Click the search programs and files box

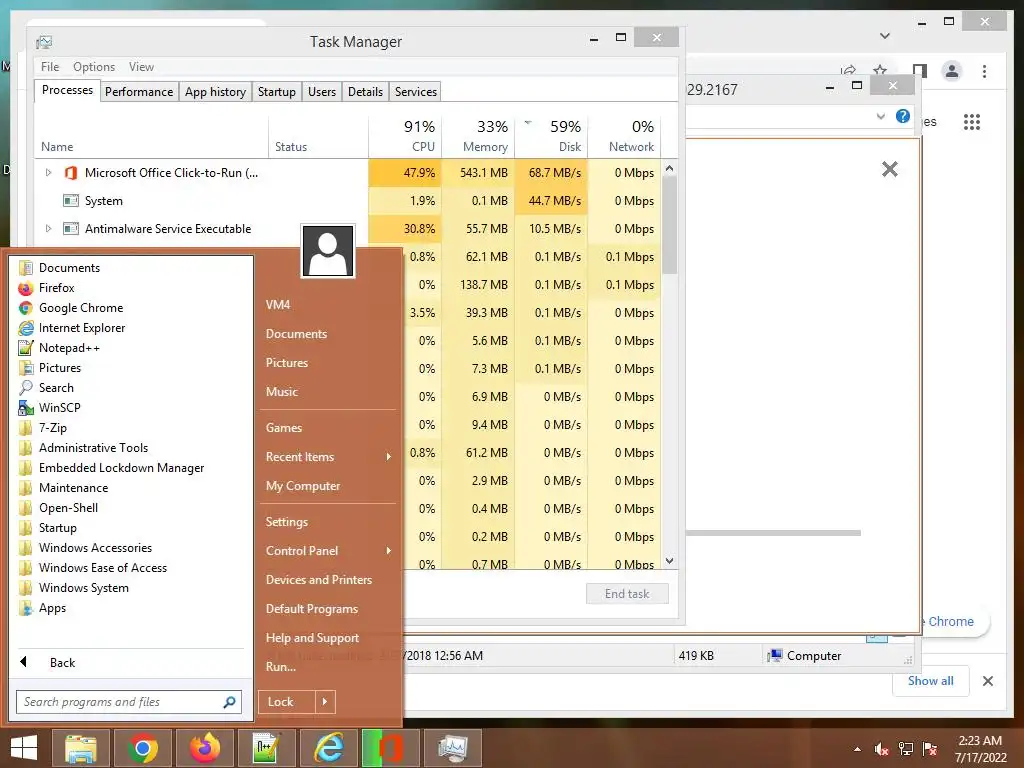click(121, 702)
